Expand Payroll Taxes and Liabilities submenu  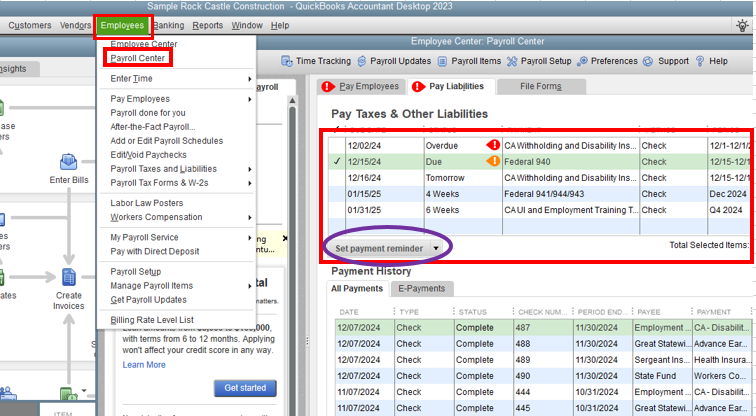point(250,169)
